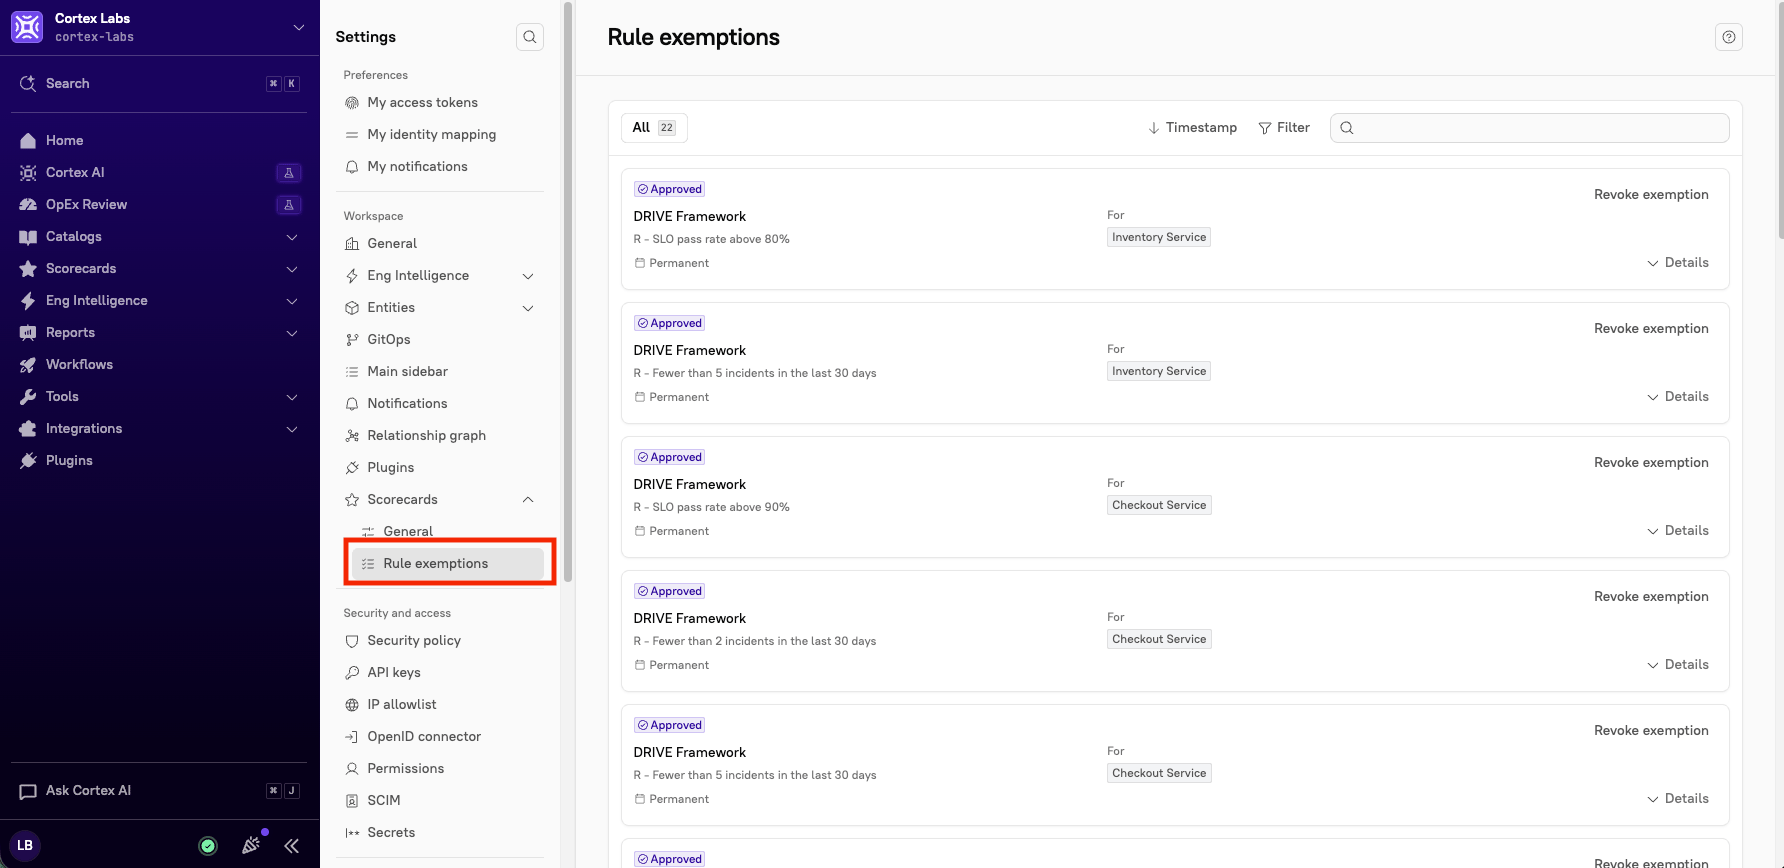Click the settings panel scrollbar
The width and height of the screenshot is (1784, 868).
568,292
